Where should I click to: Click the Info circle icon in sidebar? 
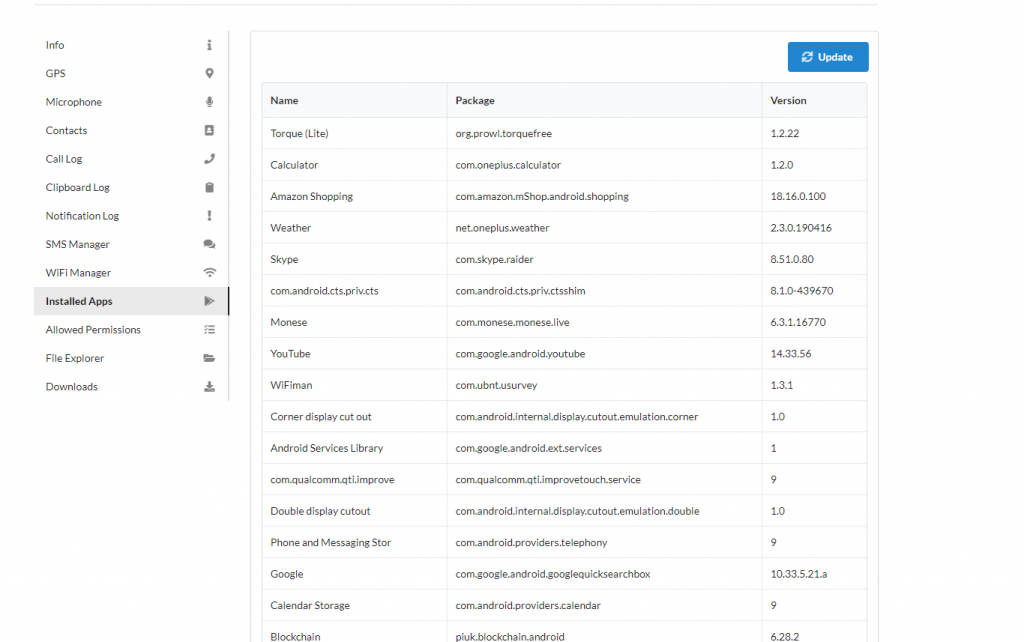click(209, 45)
